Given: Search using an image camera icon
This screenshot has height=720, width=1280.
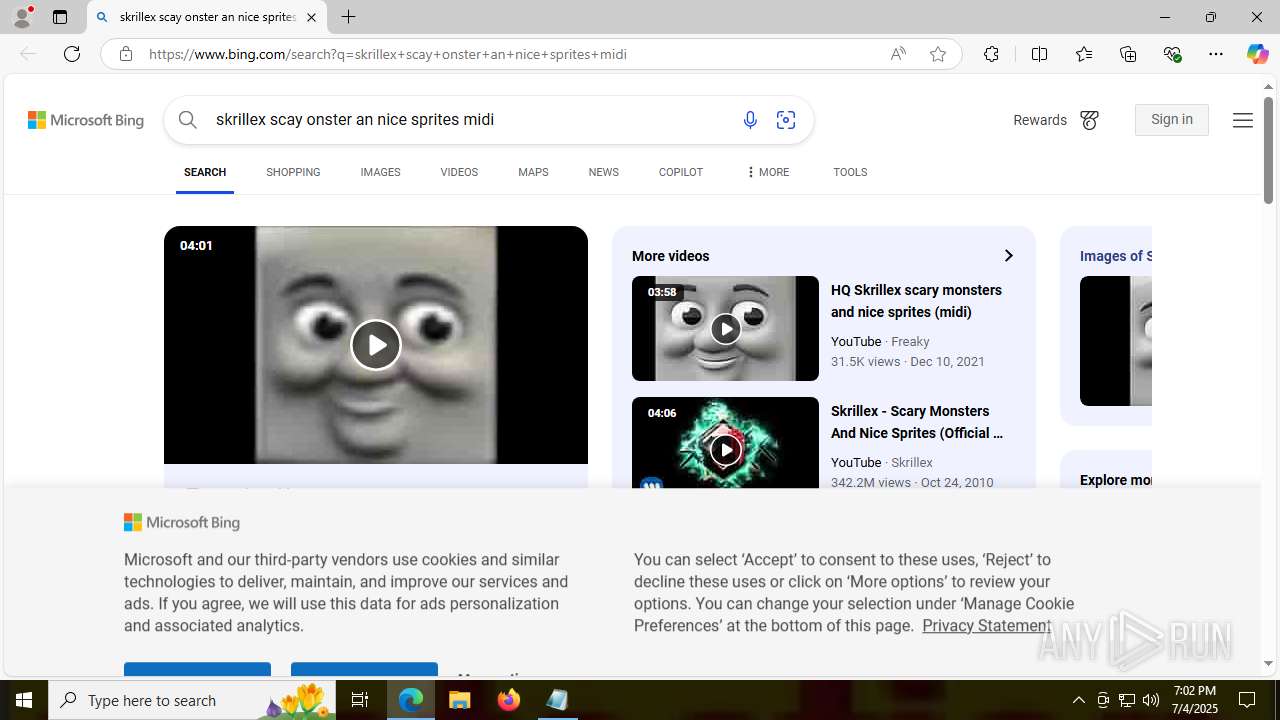Looking at the screenshot, I should pyautogui.click(x=786, y=120).
